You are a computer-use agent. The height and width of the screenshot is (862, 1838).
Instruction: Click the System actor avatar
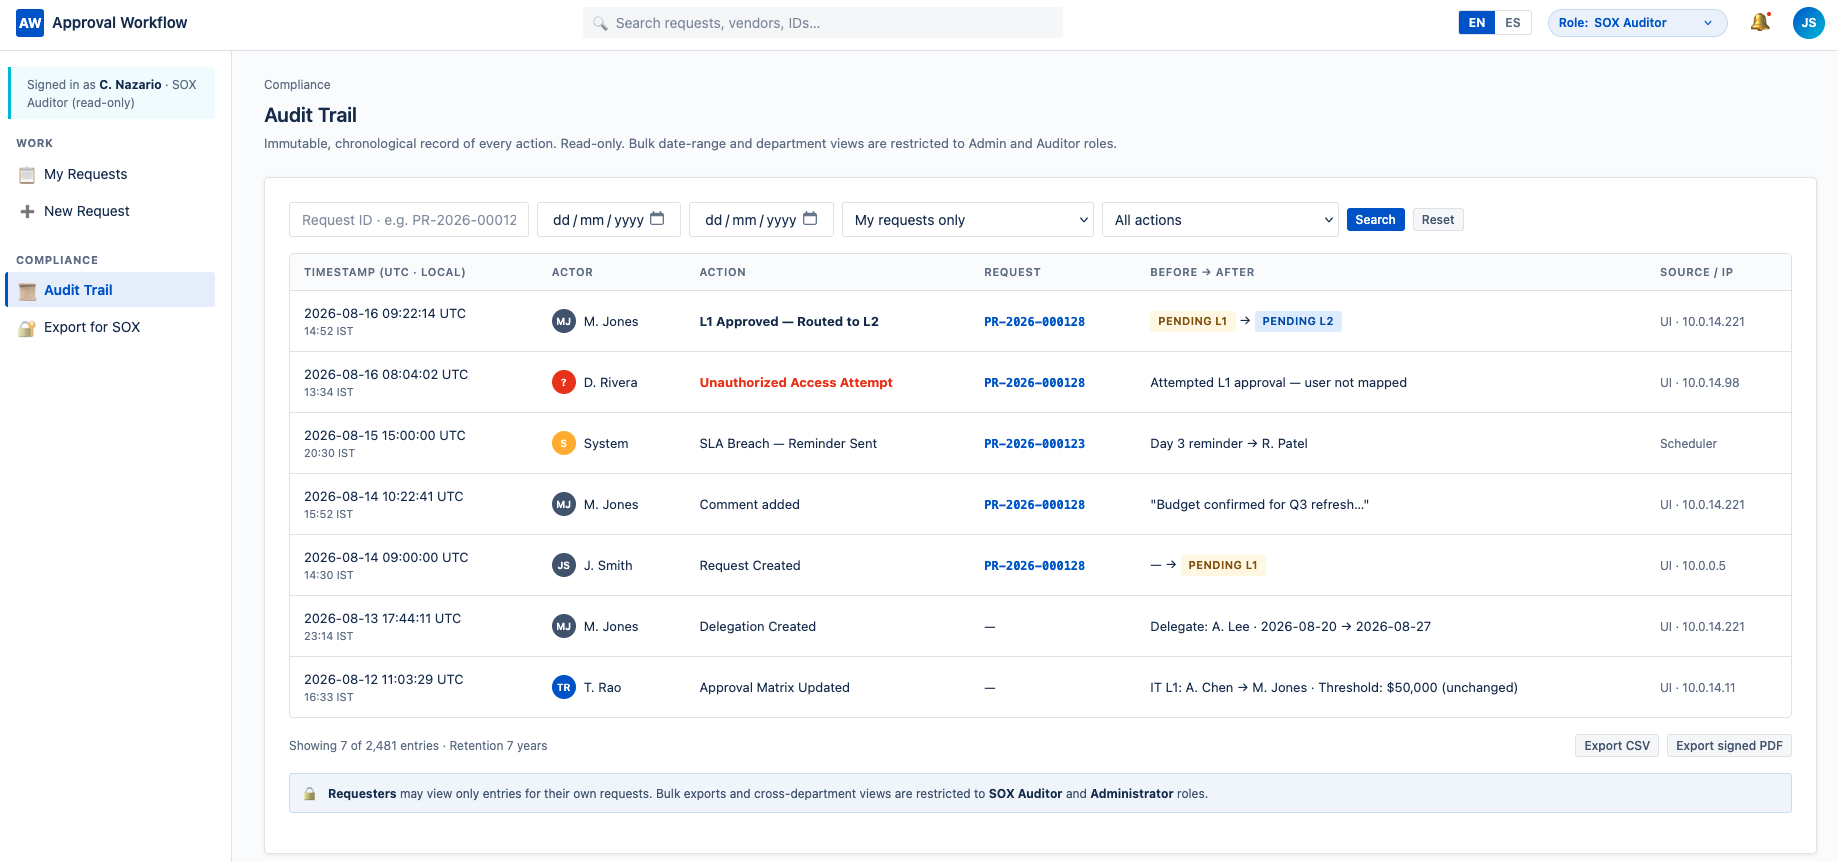(564, 443)
